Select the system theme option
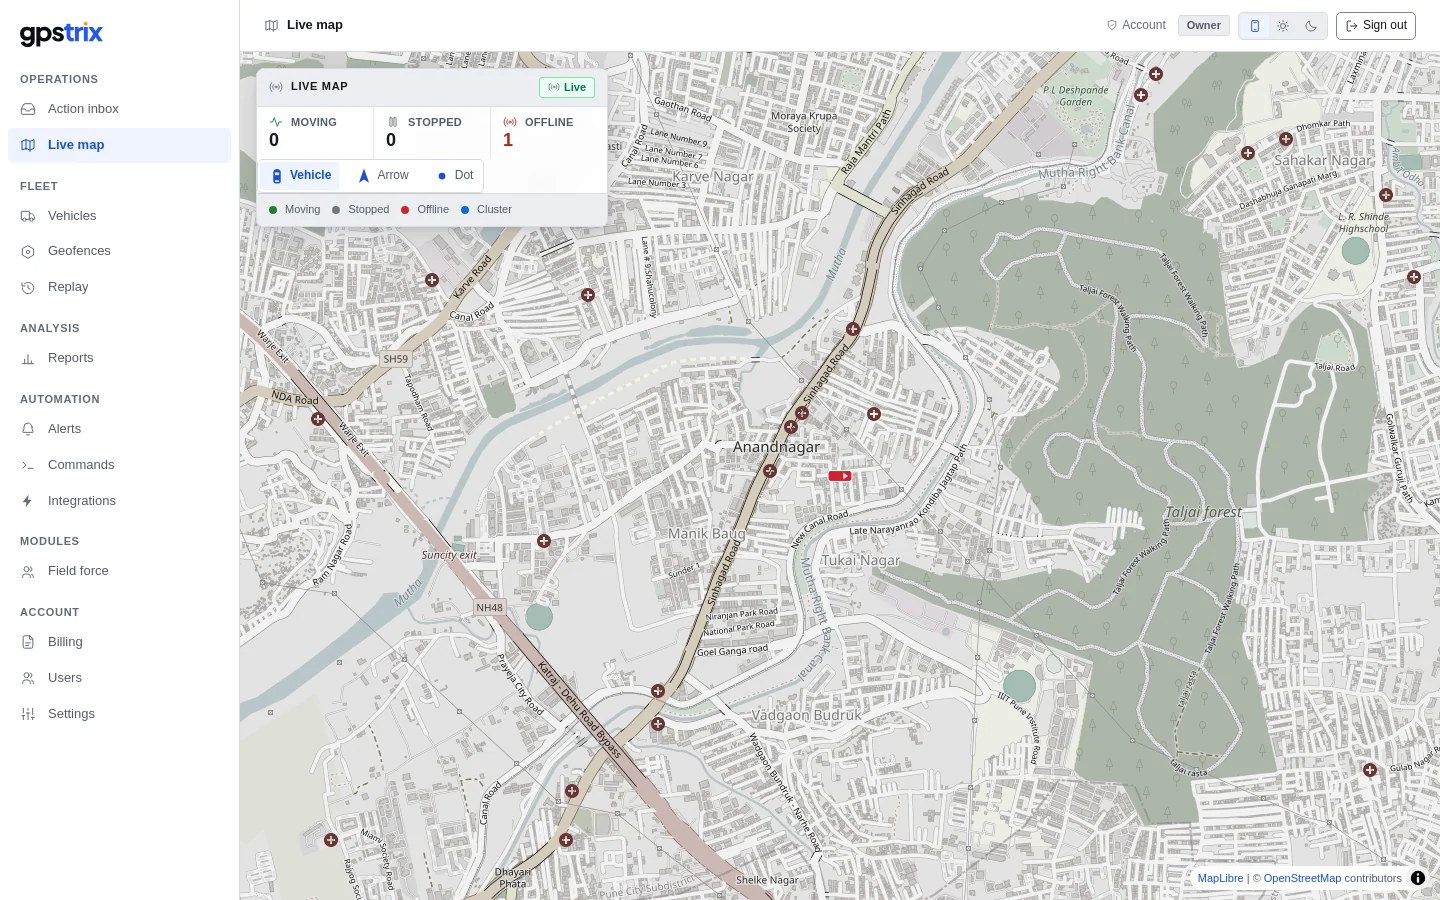Viewport: 1440px width, 900px height. [1255, 26]
